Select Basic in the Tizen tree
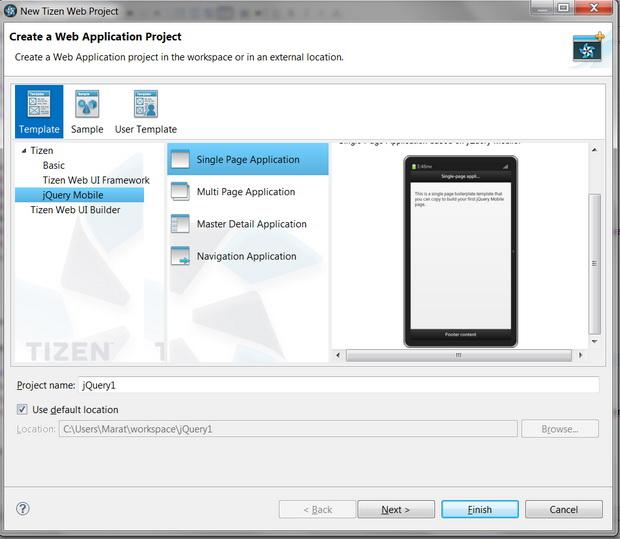The width and height of the screenshot is (620, 539). pyautogui.click(x=54, y=165)
